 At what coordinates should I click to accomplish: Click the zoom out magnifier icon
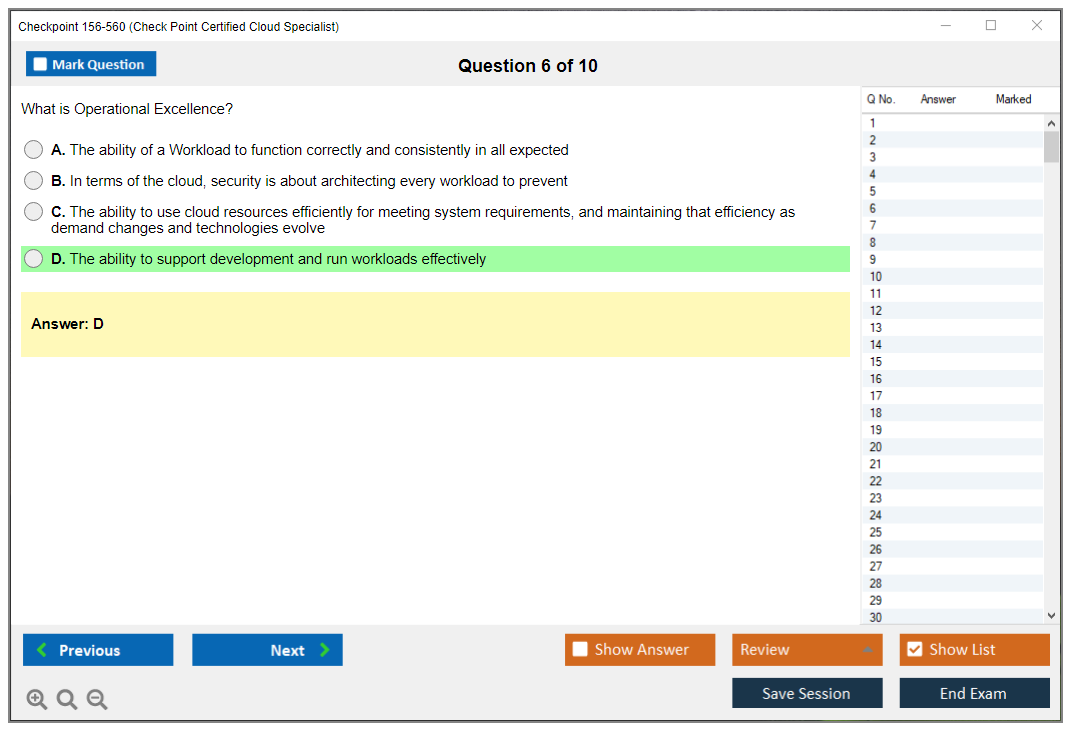pyautogui.click(x=97, y=700)
